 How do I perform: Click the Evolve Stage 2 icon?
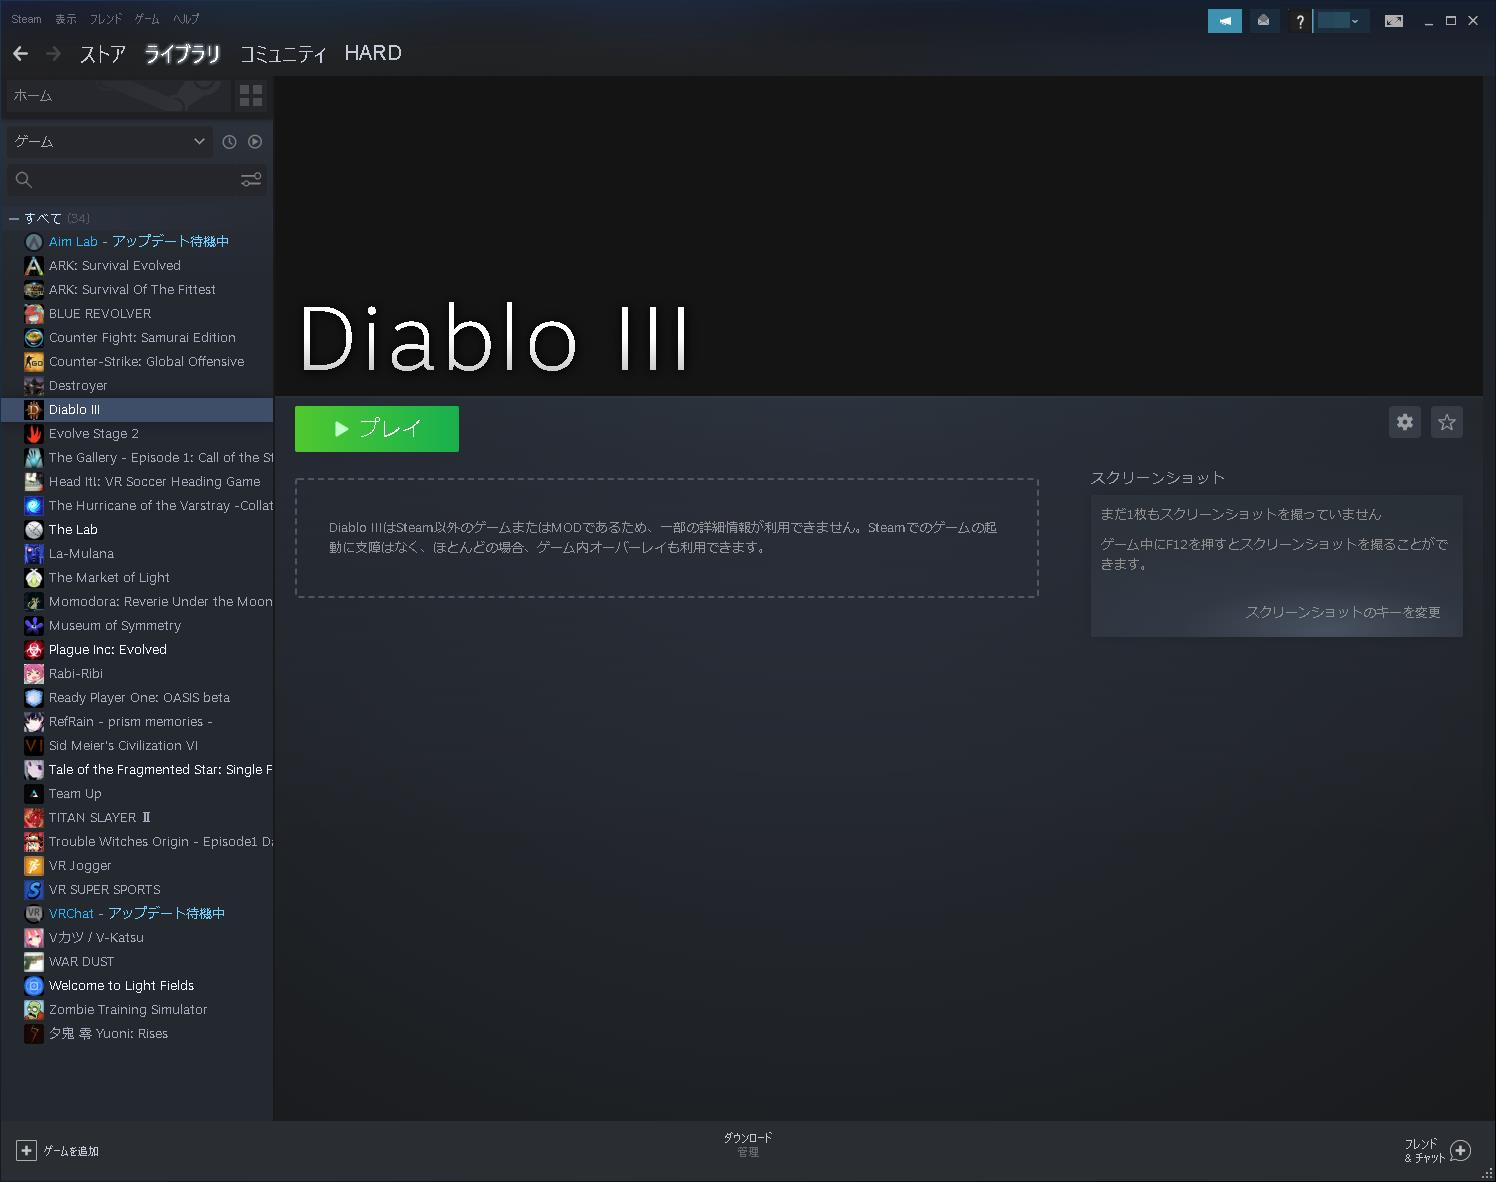click(34, 434)
